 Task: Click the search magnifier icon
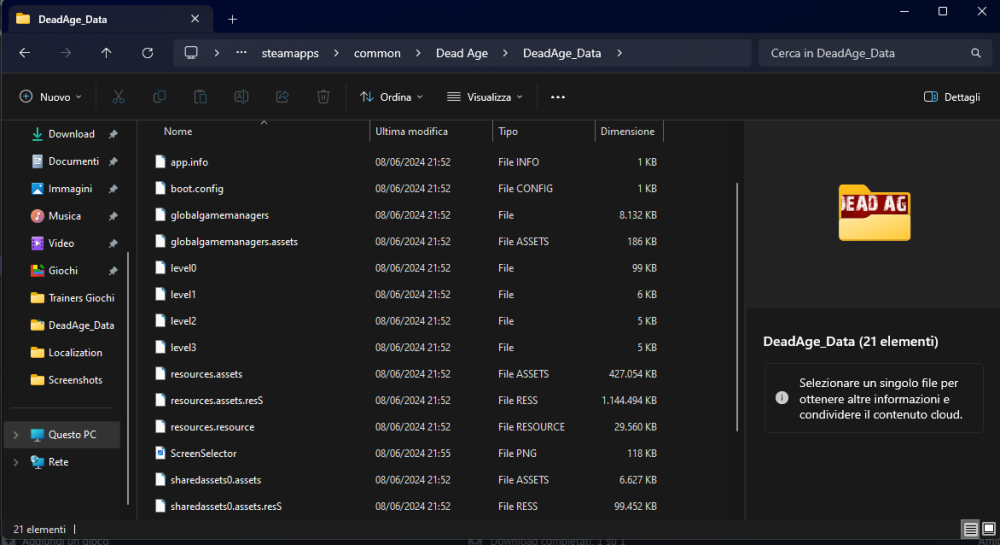pos(976,53)
